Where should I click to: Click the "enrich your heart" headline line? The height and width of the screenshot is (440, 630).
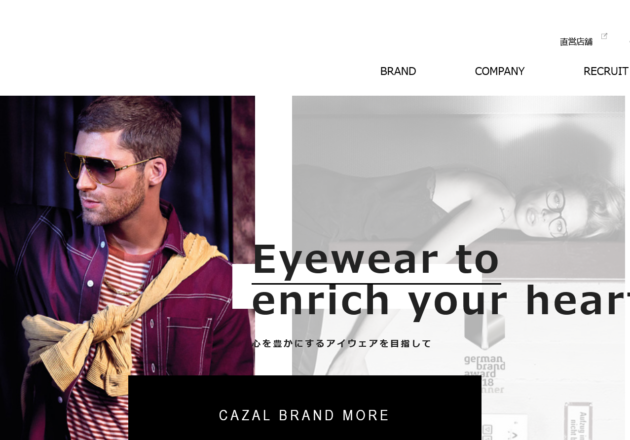441,301
